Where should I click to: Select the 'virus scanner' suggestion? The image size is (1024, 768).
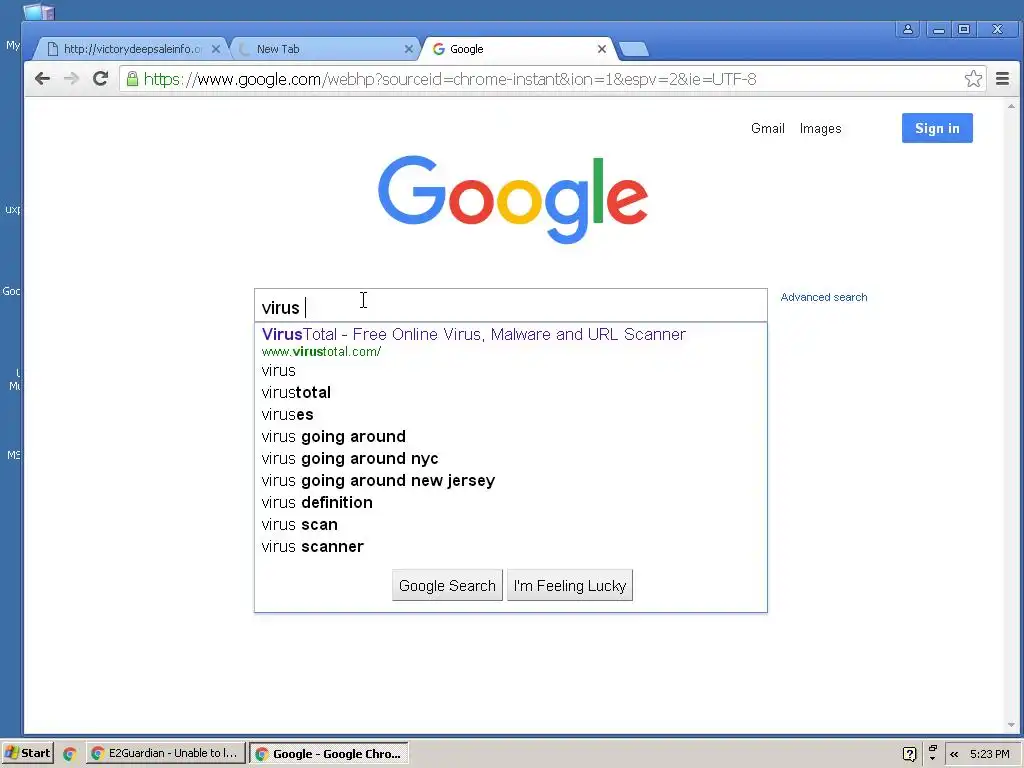coord(511,547)
